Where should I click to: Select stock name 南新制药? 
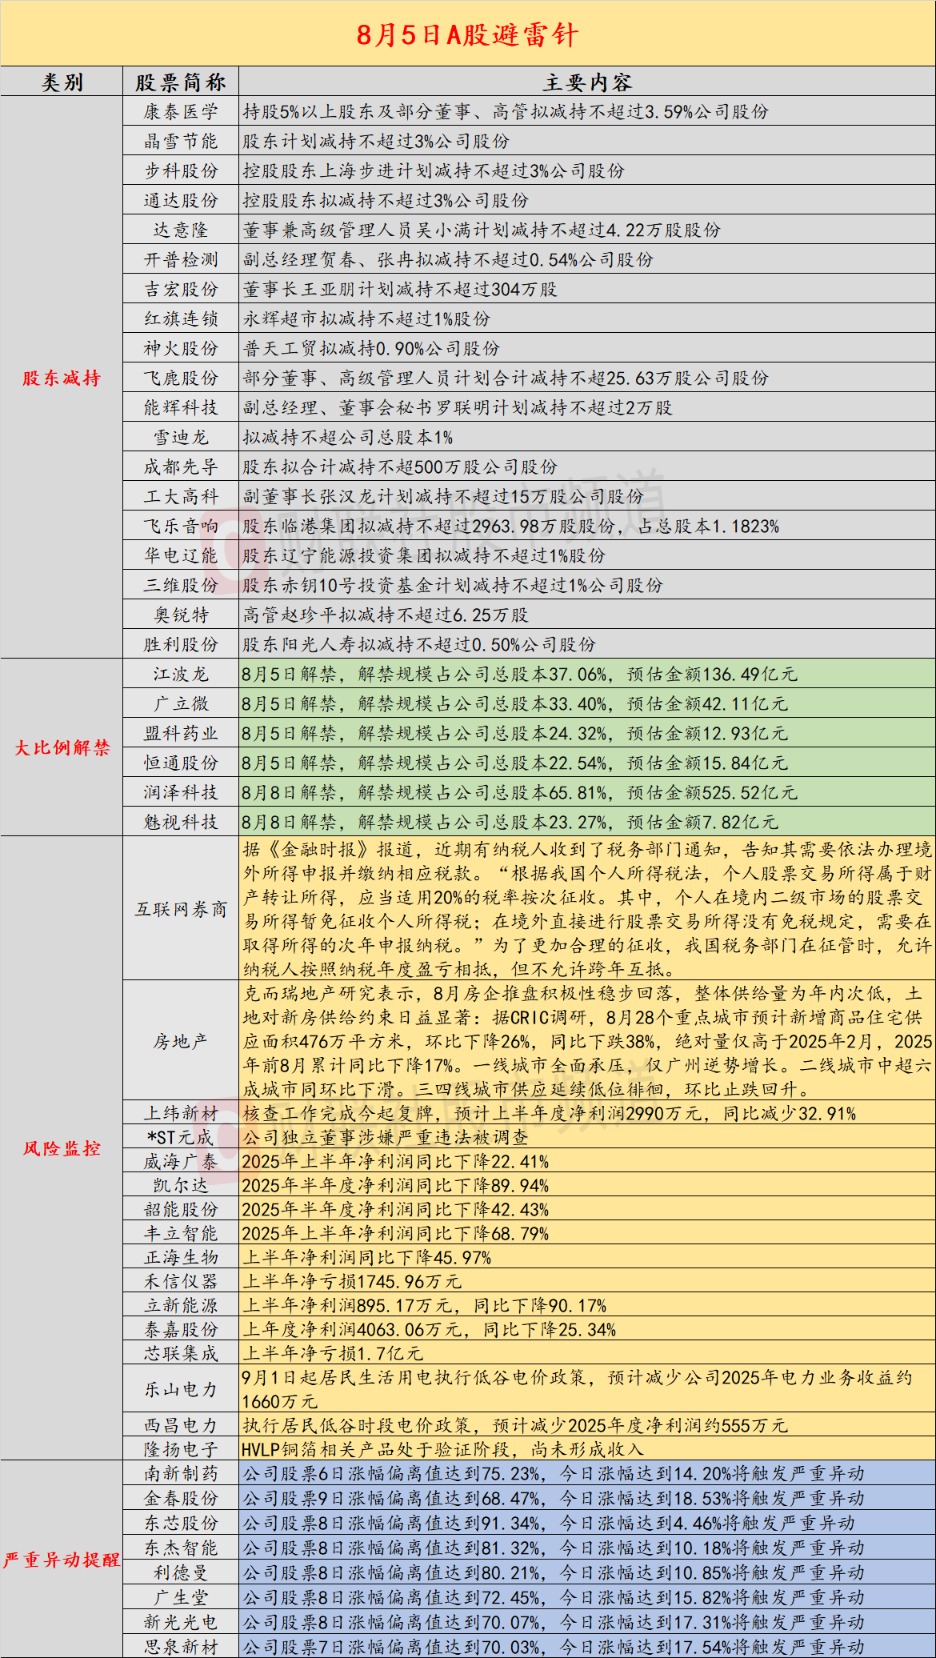click(181, 1473)
